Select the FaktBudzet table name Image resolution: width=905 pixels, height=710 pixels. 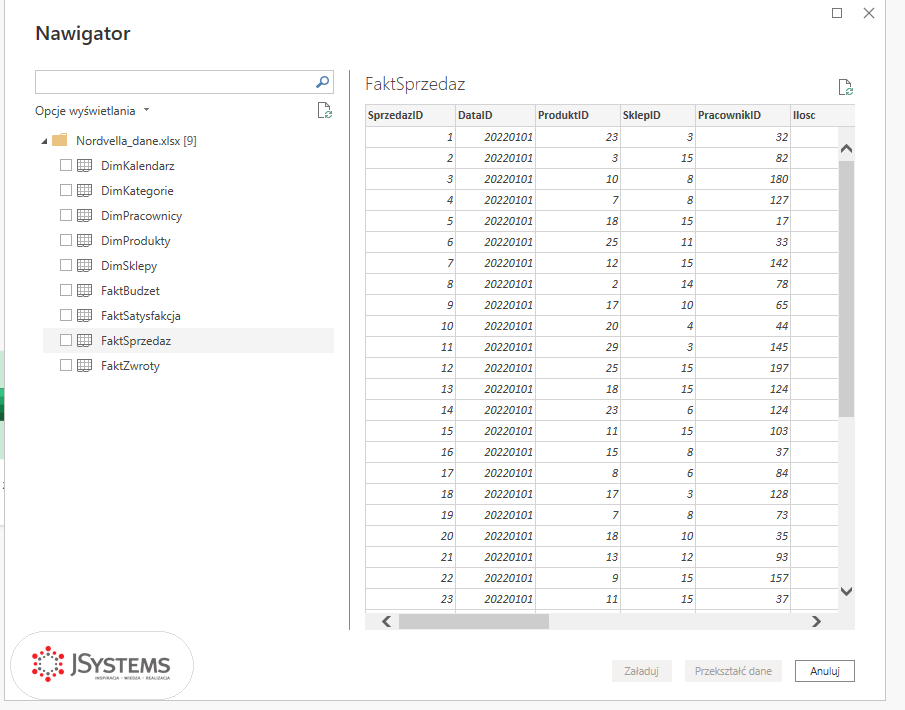point(130,290)
